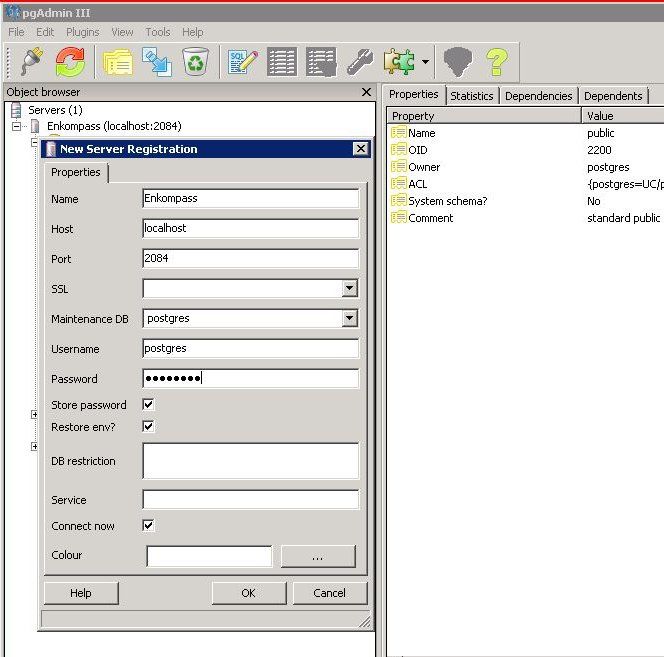Click the Refresh icon in toolbar
The image size is (664, 657).
pyautogui.click(x=70, y=63)
